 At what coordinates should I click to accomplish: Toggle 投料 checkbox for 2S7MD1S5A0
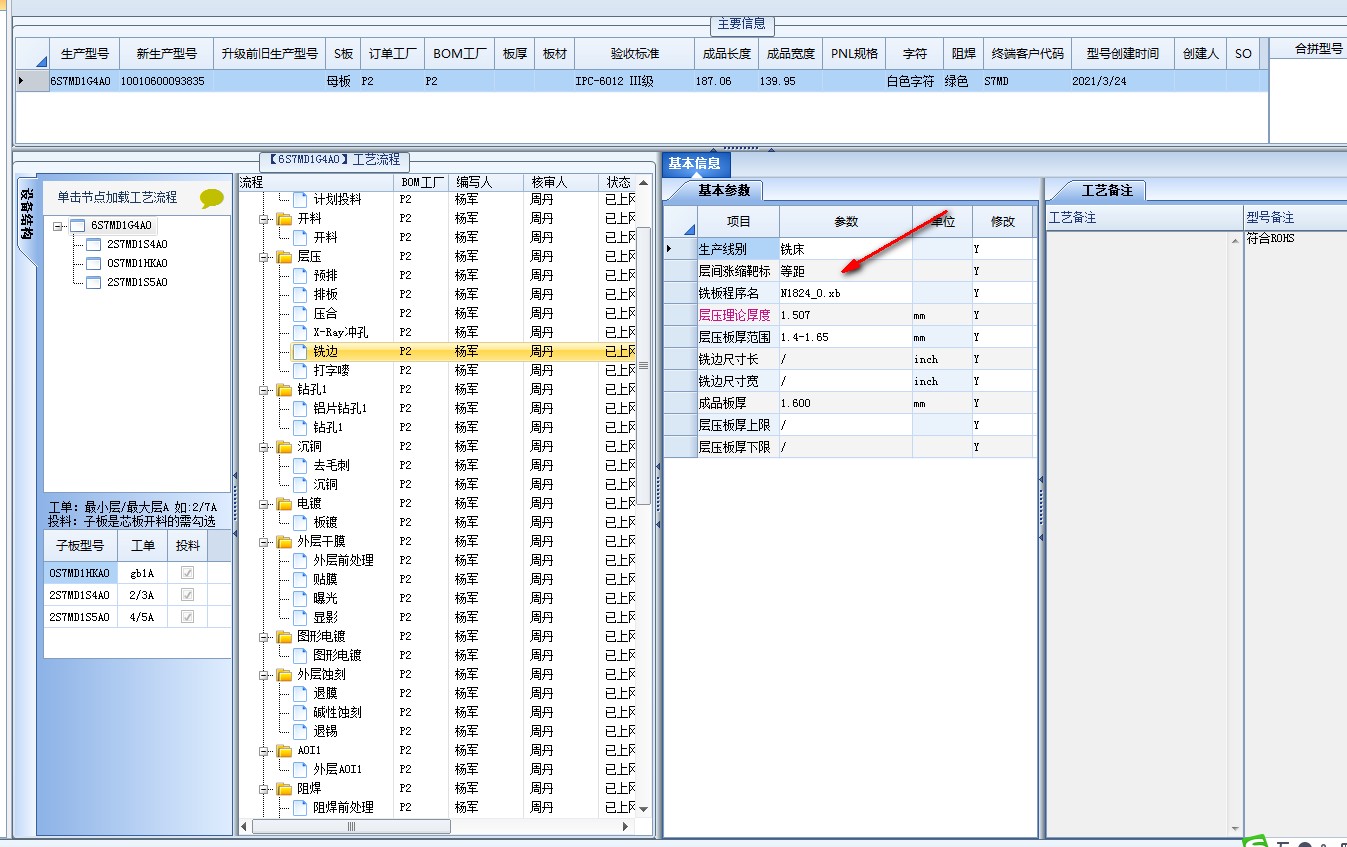(187, 617)
